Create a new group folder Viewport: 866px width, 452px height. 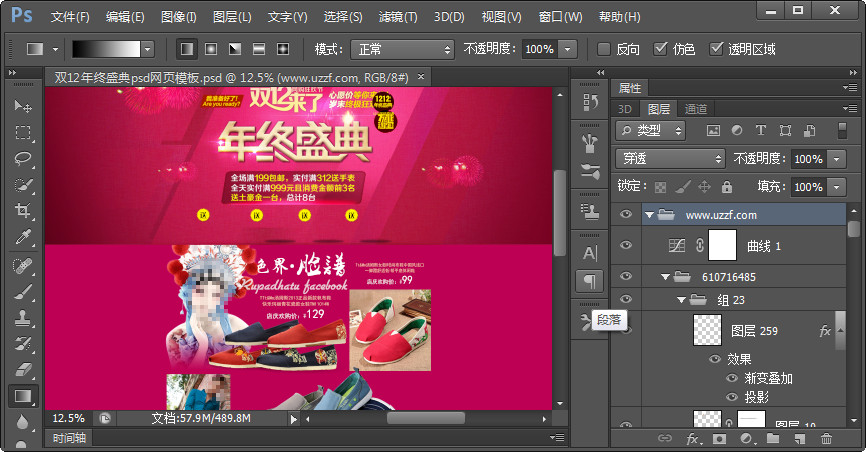pyautogui.click(x=773, y=439)
